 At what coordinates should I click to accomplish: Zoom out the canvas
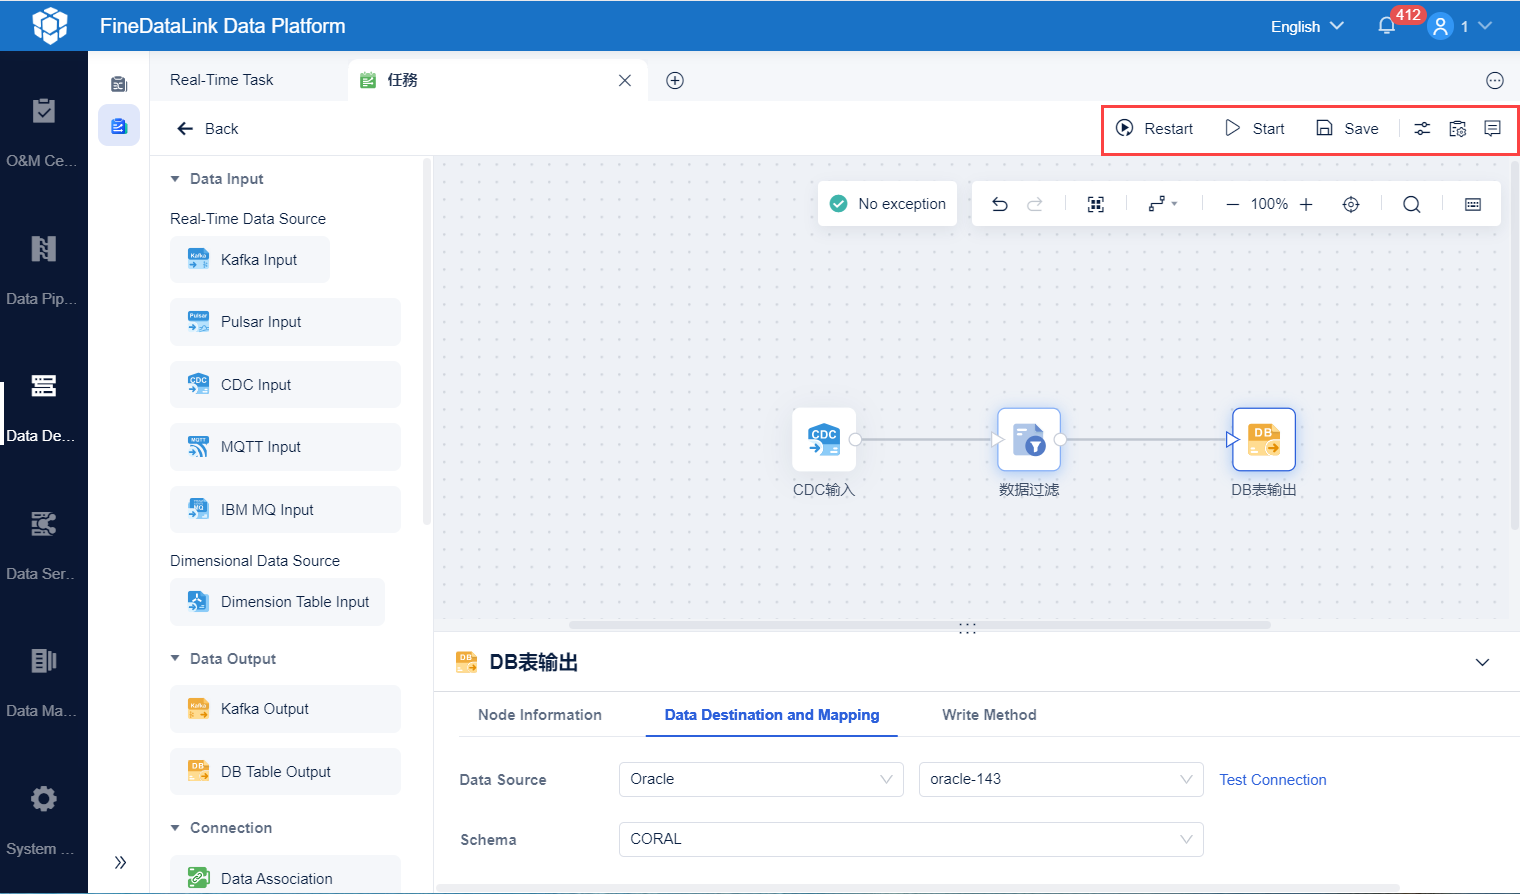[x=1233, y=204]
